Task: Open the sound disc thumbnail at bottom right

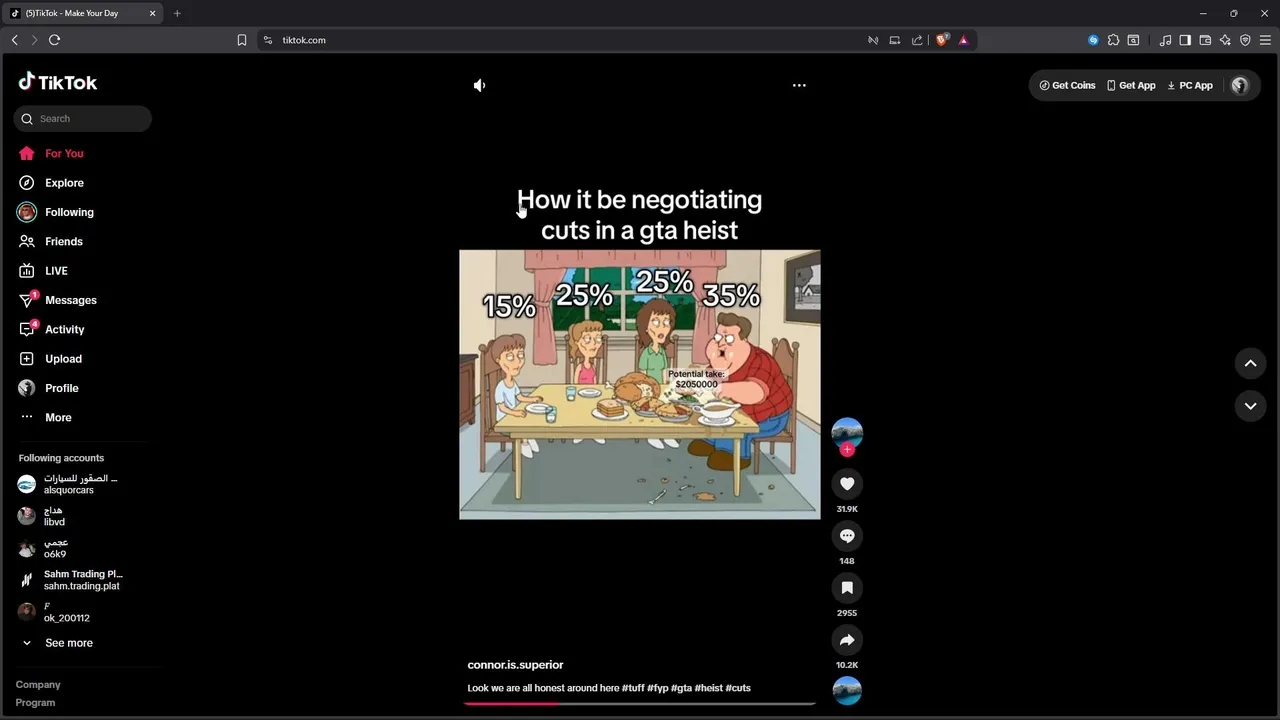Action: pos(847,691)
